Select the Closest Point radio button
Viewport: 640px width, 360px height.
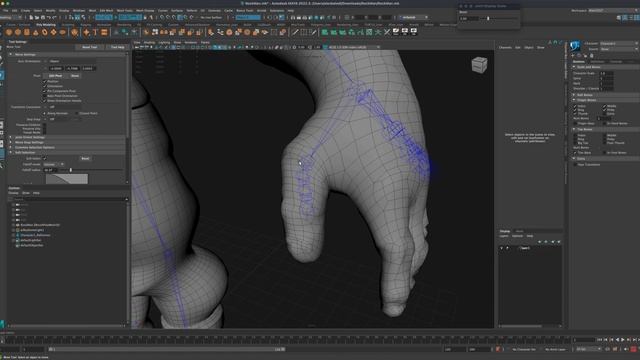76,113
